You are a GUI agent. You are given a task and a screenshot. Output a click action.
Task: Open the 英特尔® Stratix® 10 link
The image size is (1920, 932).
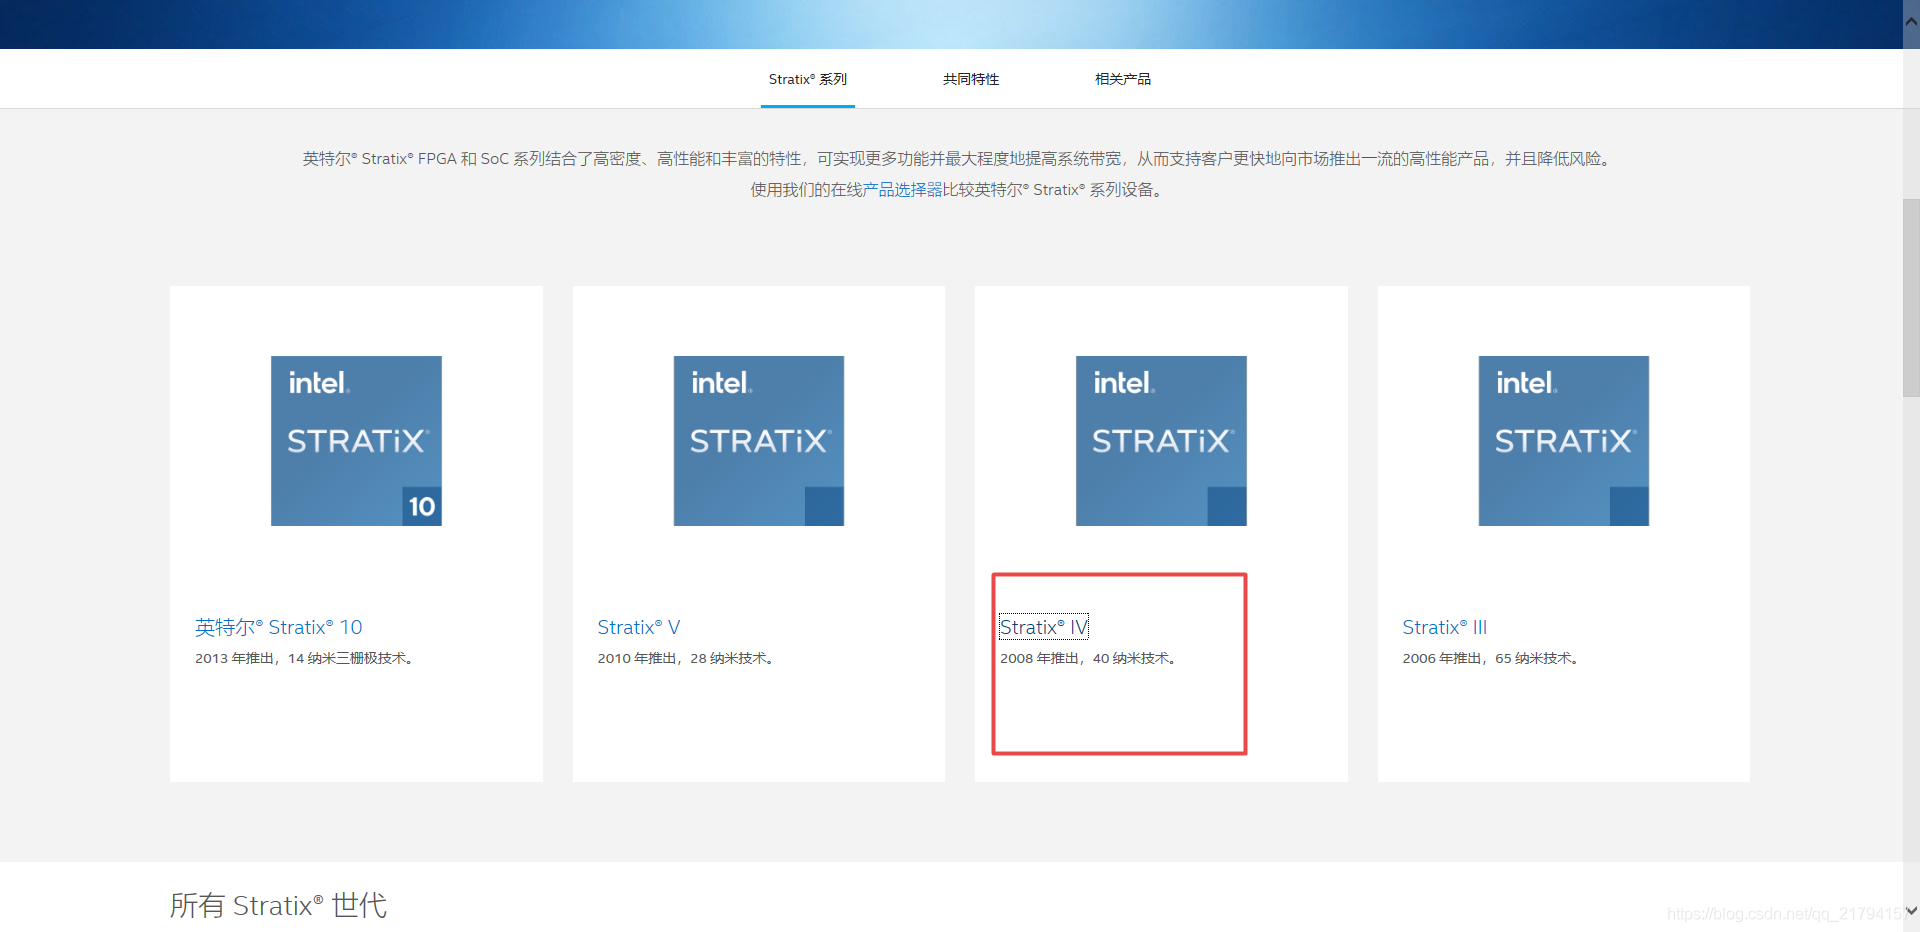[279, 627]
